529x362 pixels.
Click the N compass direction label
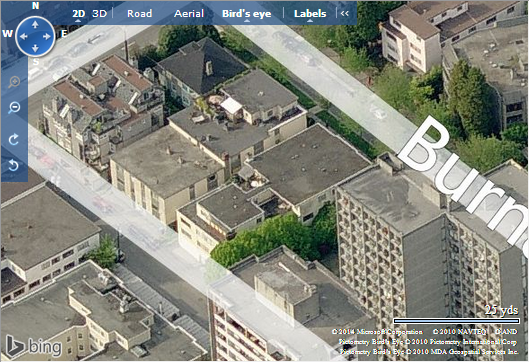coord(35,5)
